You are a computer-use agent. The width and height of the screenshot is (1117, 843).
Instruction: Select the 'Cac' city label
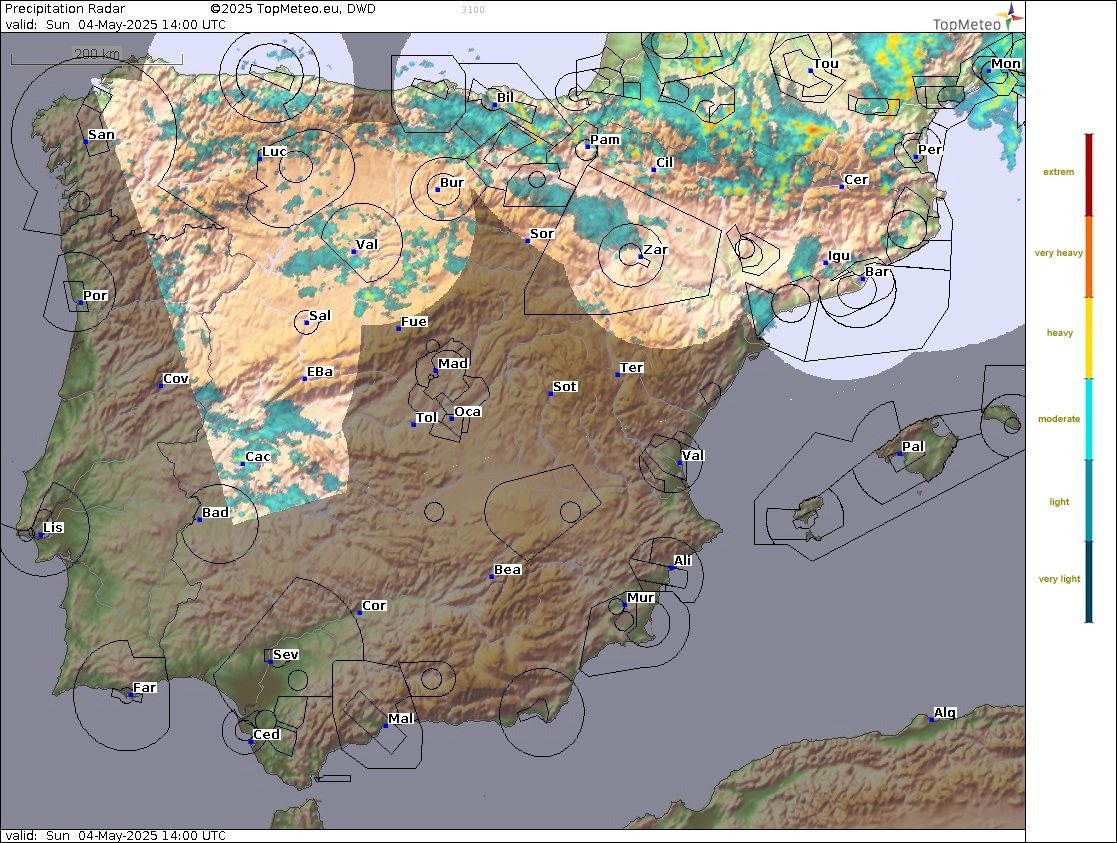[258, 457]
